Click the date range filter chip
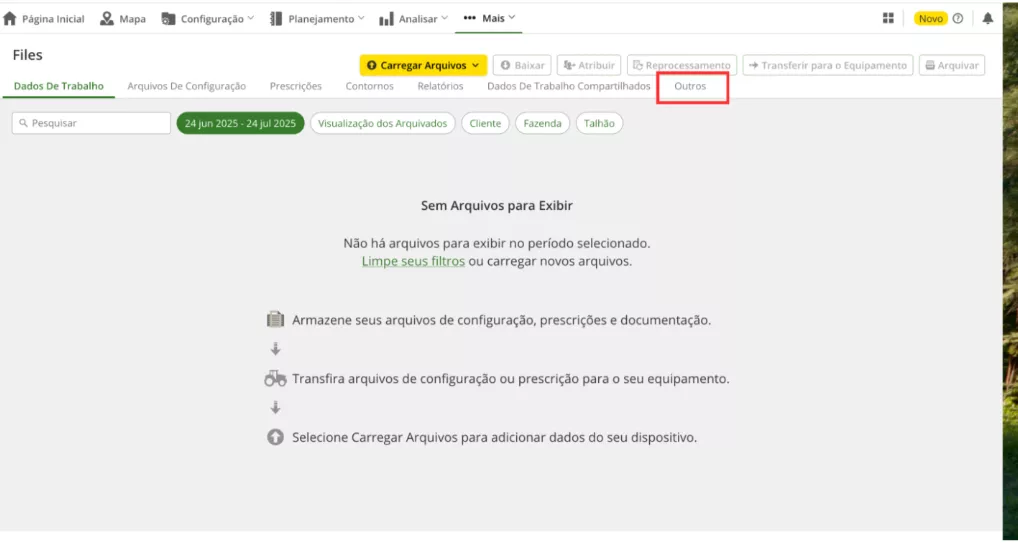 point(240,123)
